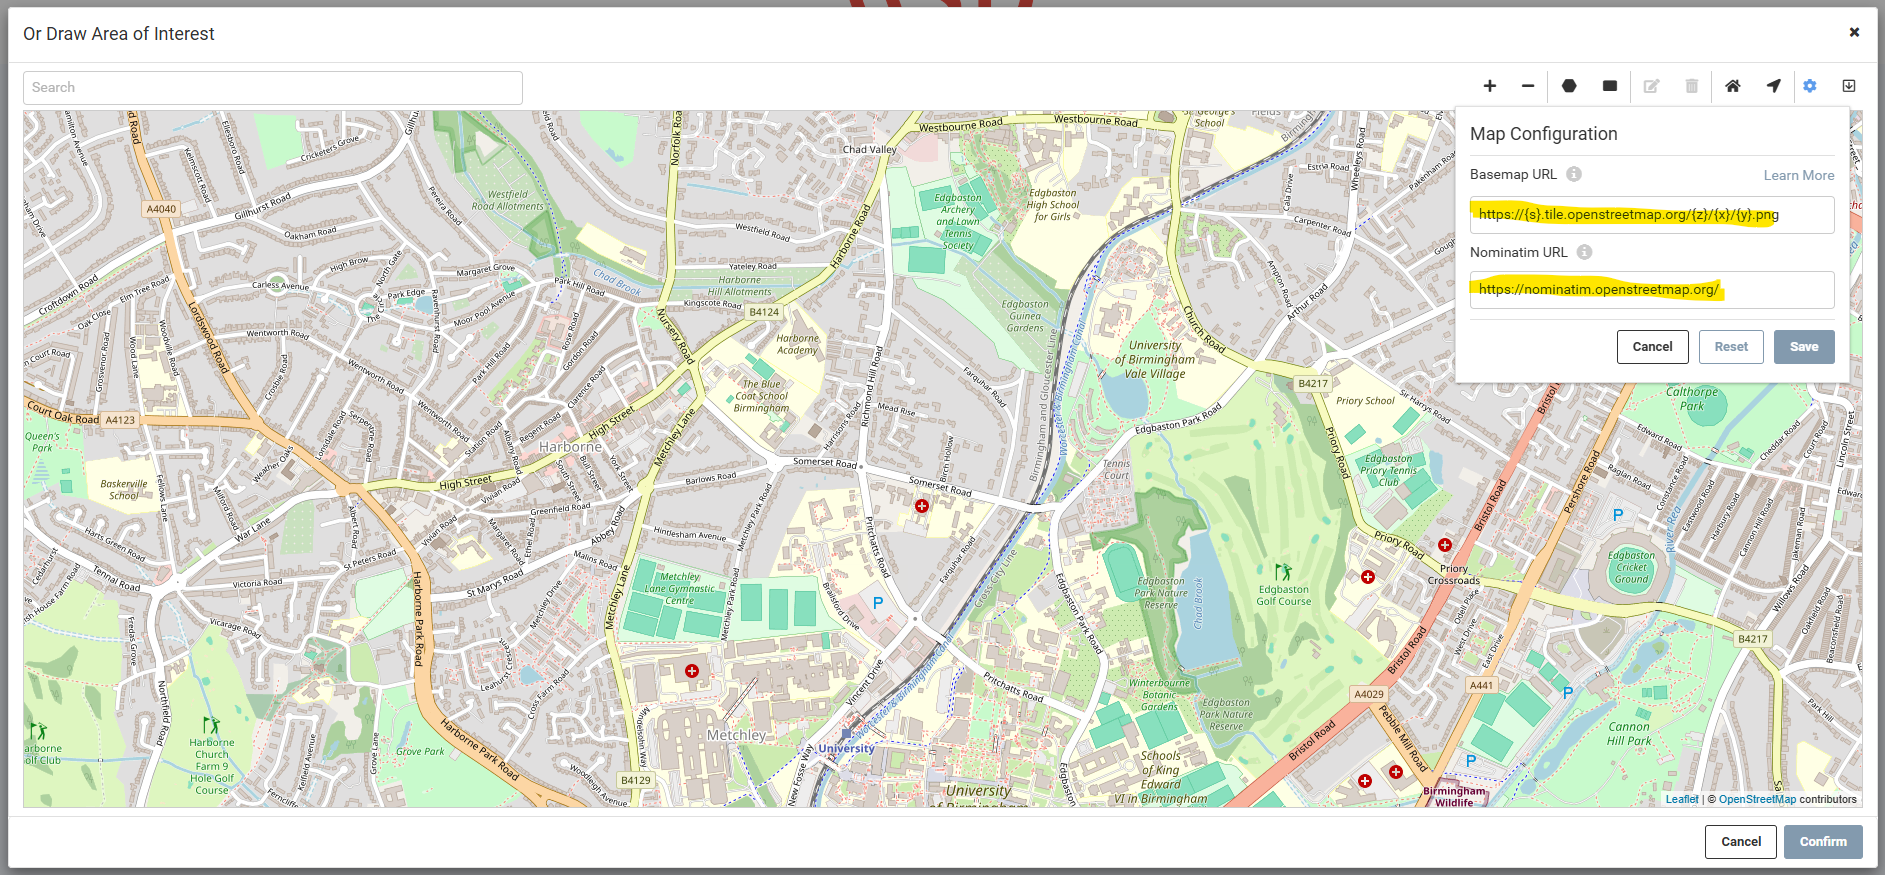Click the University railway station icon
Viewport: 1885px width, 875px height.
coord(846,734)
